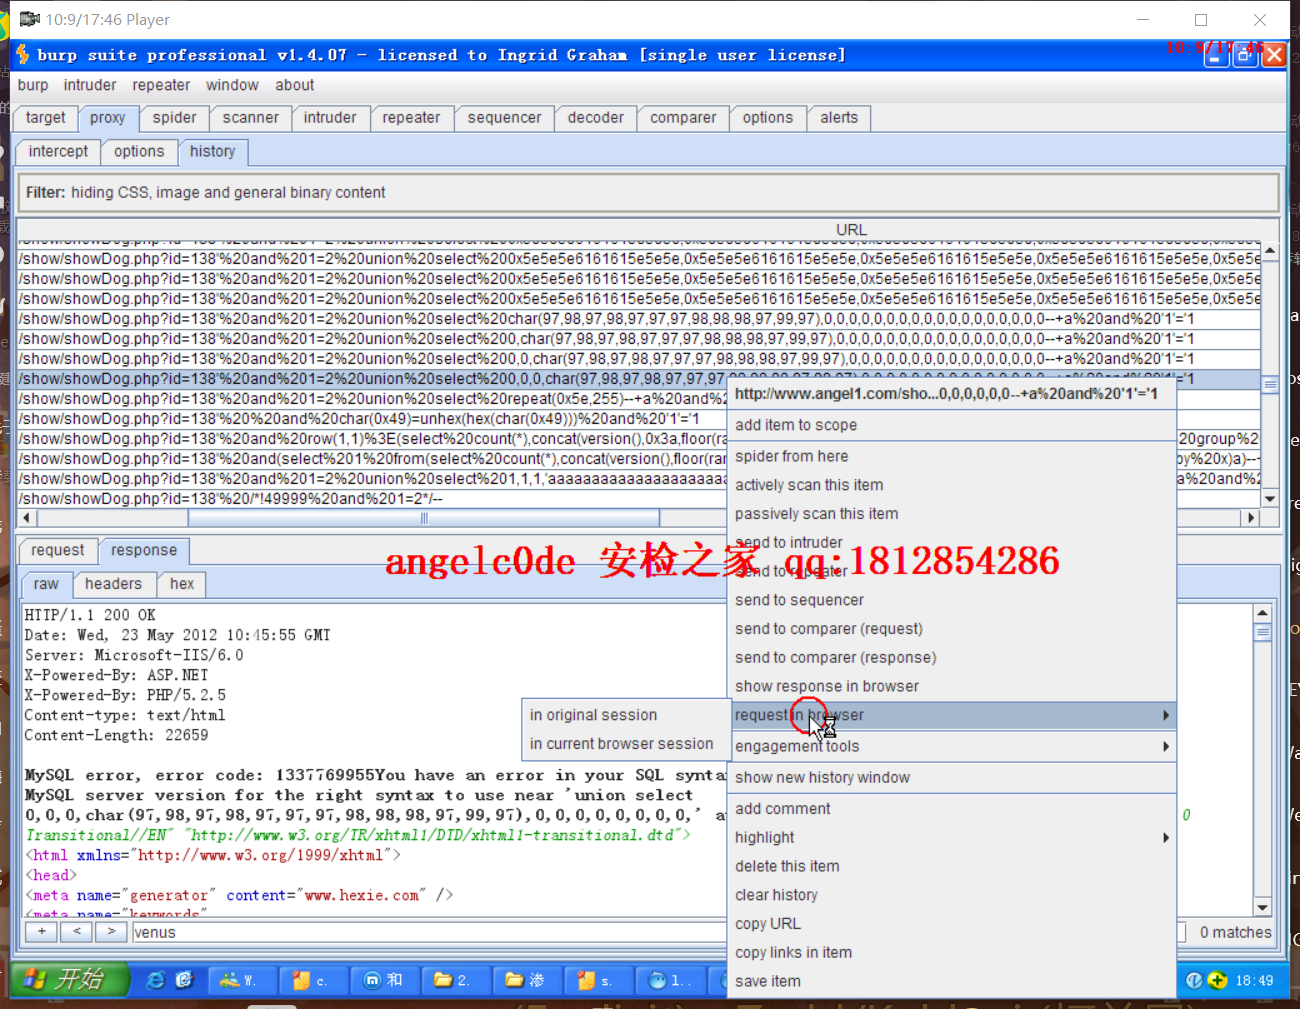
Task: Click the yellow plus tray icon
Action: [x=1217, y=980]
